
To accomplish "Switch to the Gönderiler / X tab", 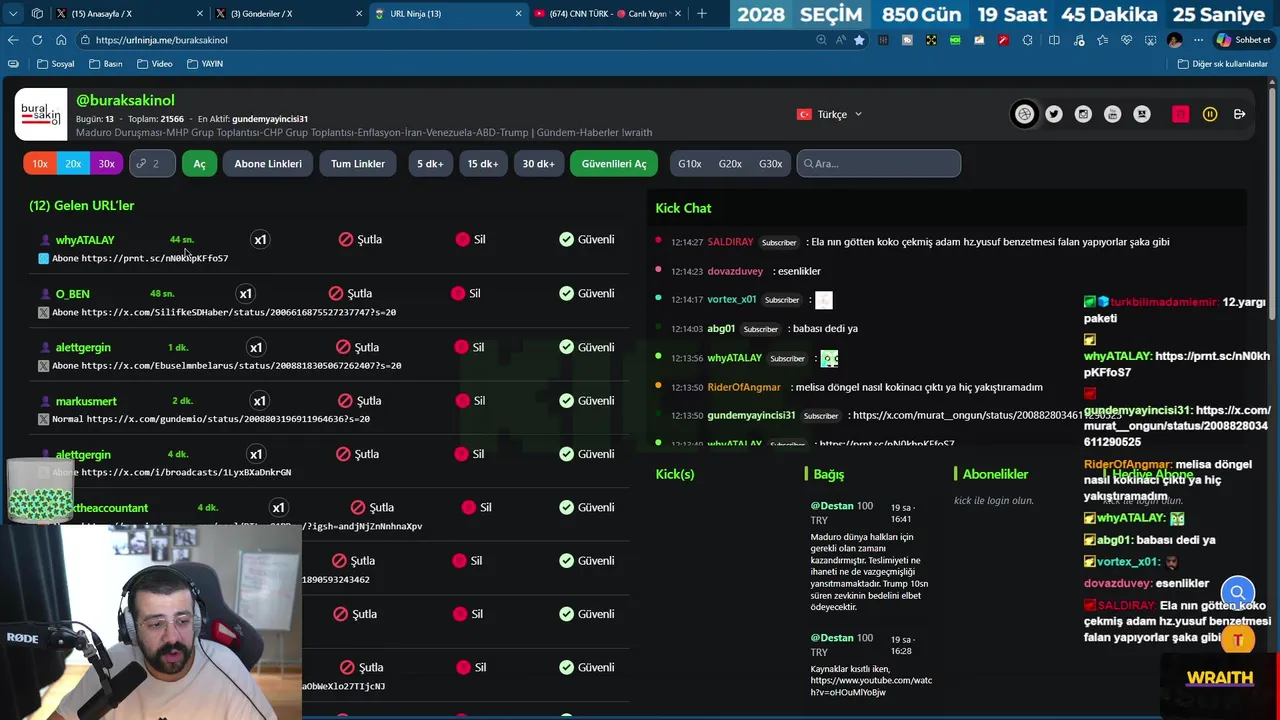I will click(288, 14).
